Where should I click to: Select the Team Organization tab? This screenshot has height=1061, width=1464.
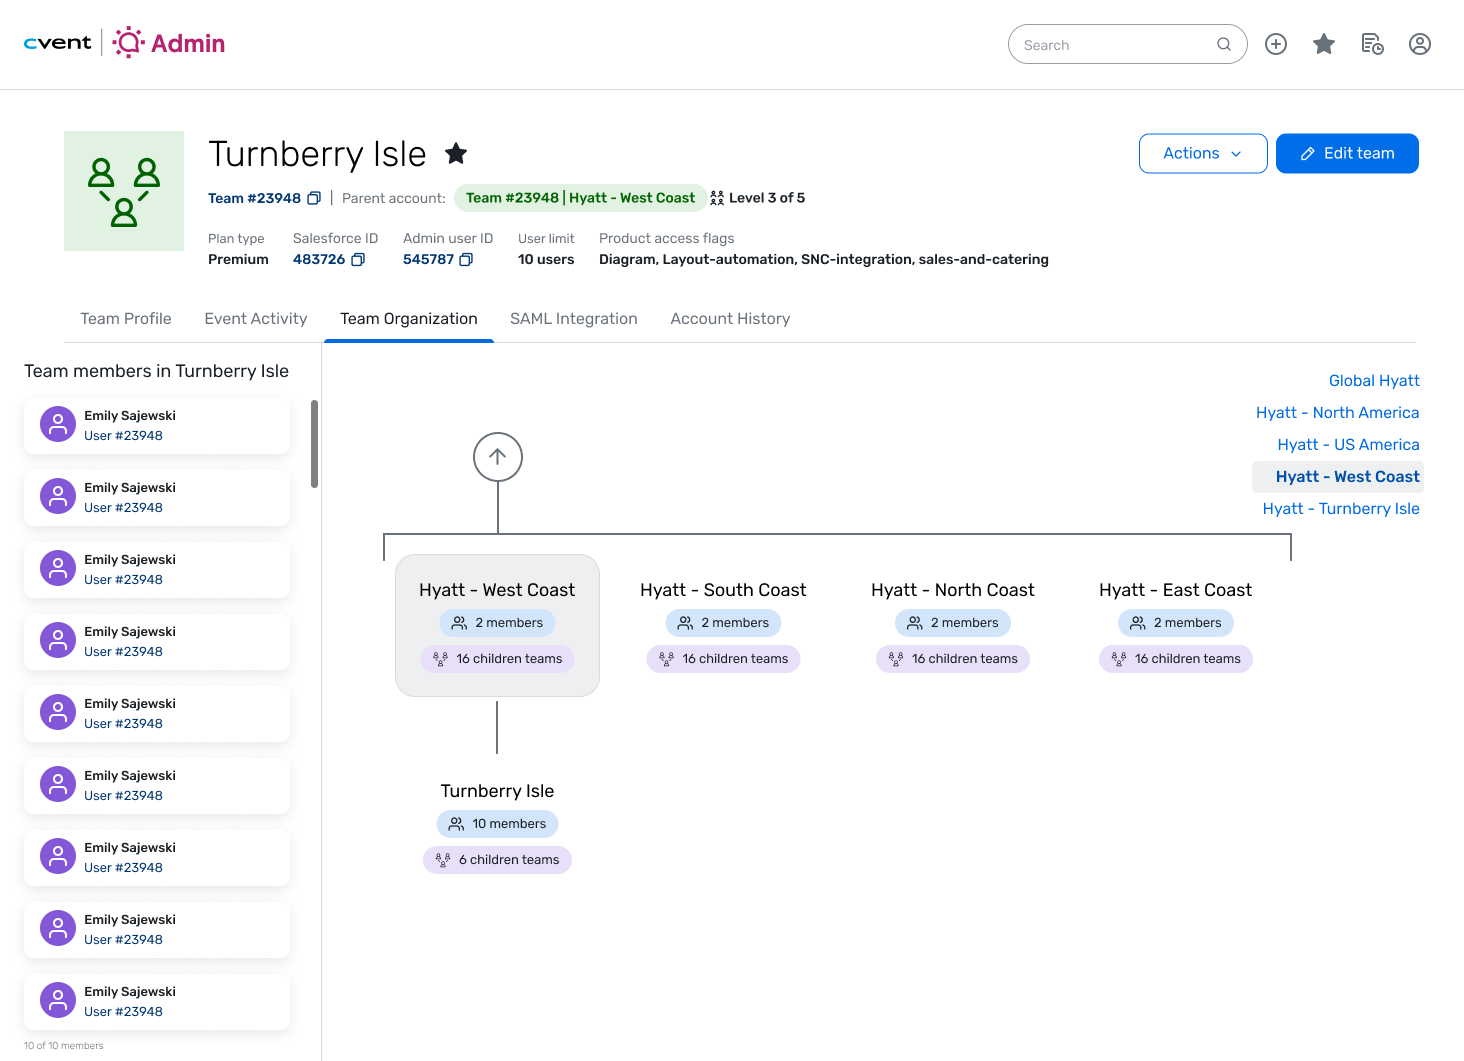point(409,318)
